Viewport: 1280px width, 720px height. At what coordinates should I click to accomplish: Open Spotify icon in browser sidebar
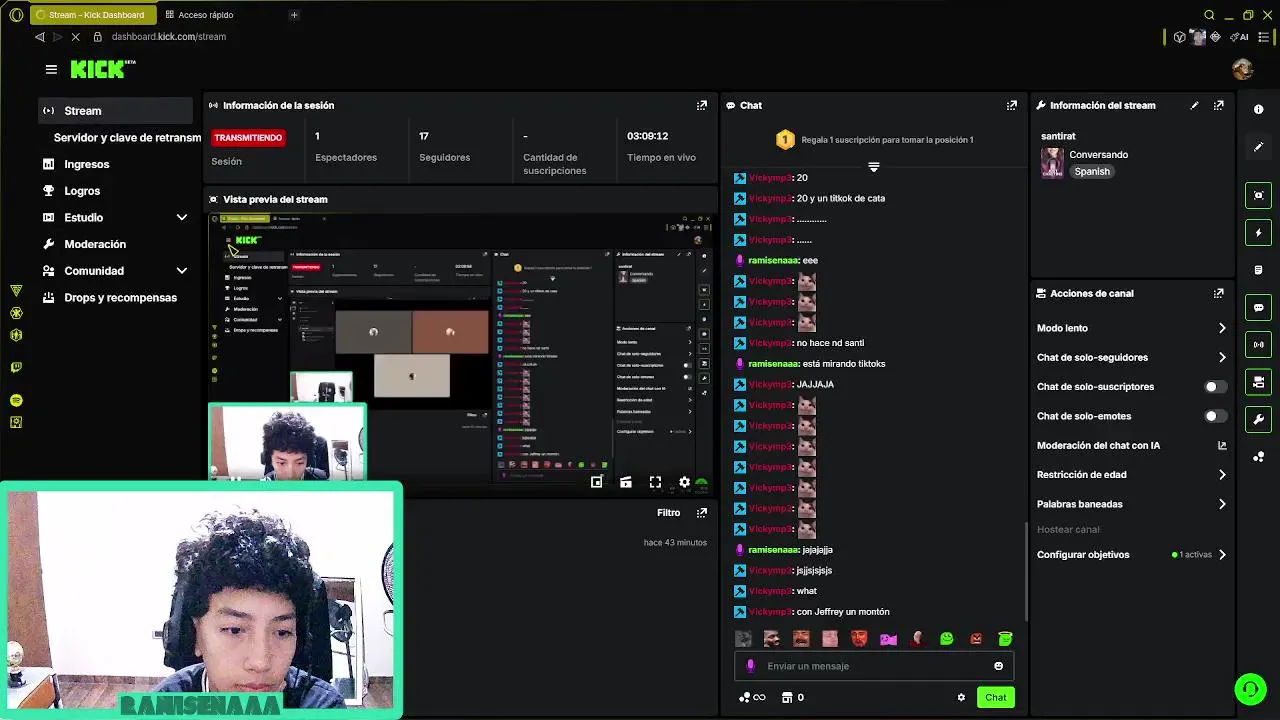[x=16, y=400]
